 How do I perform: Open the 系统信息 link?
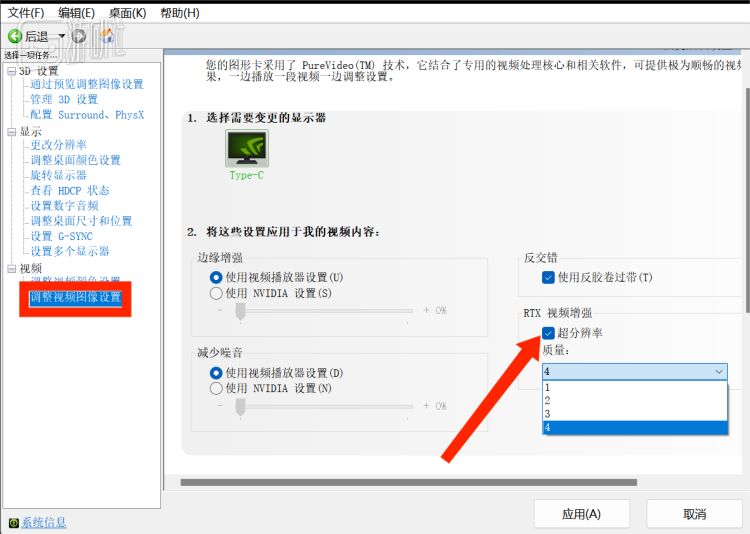tap(44, 523)
